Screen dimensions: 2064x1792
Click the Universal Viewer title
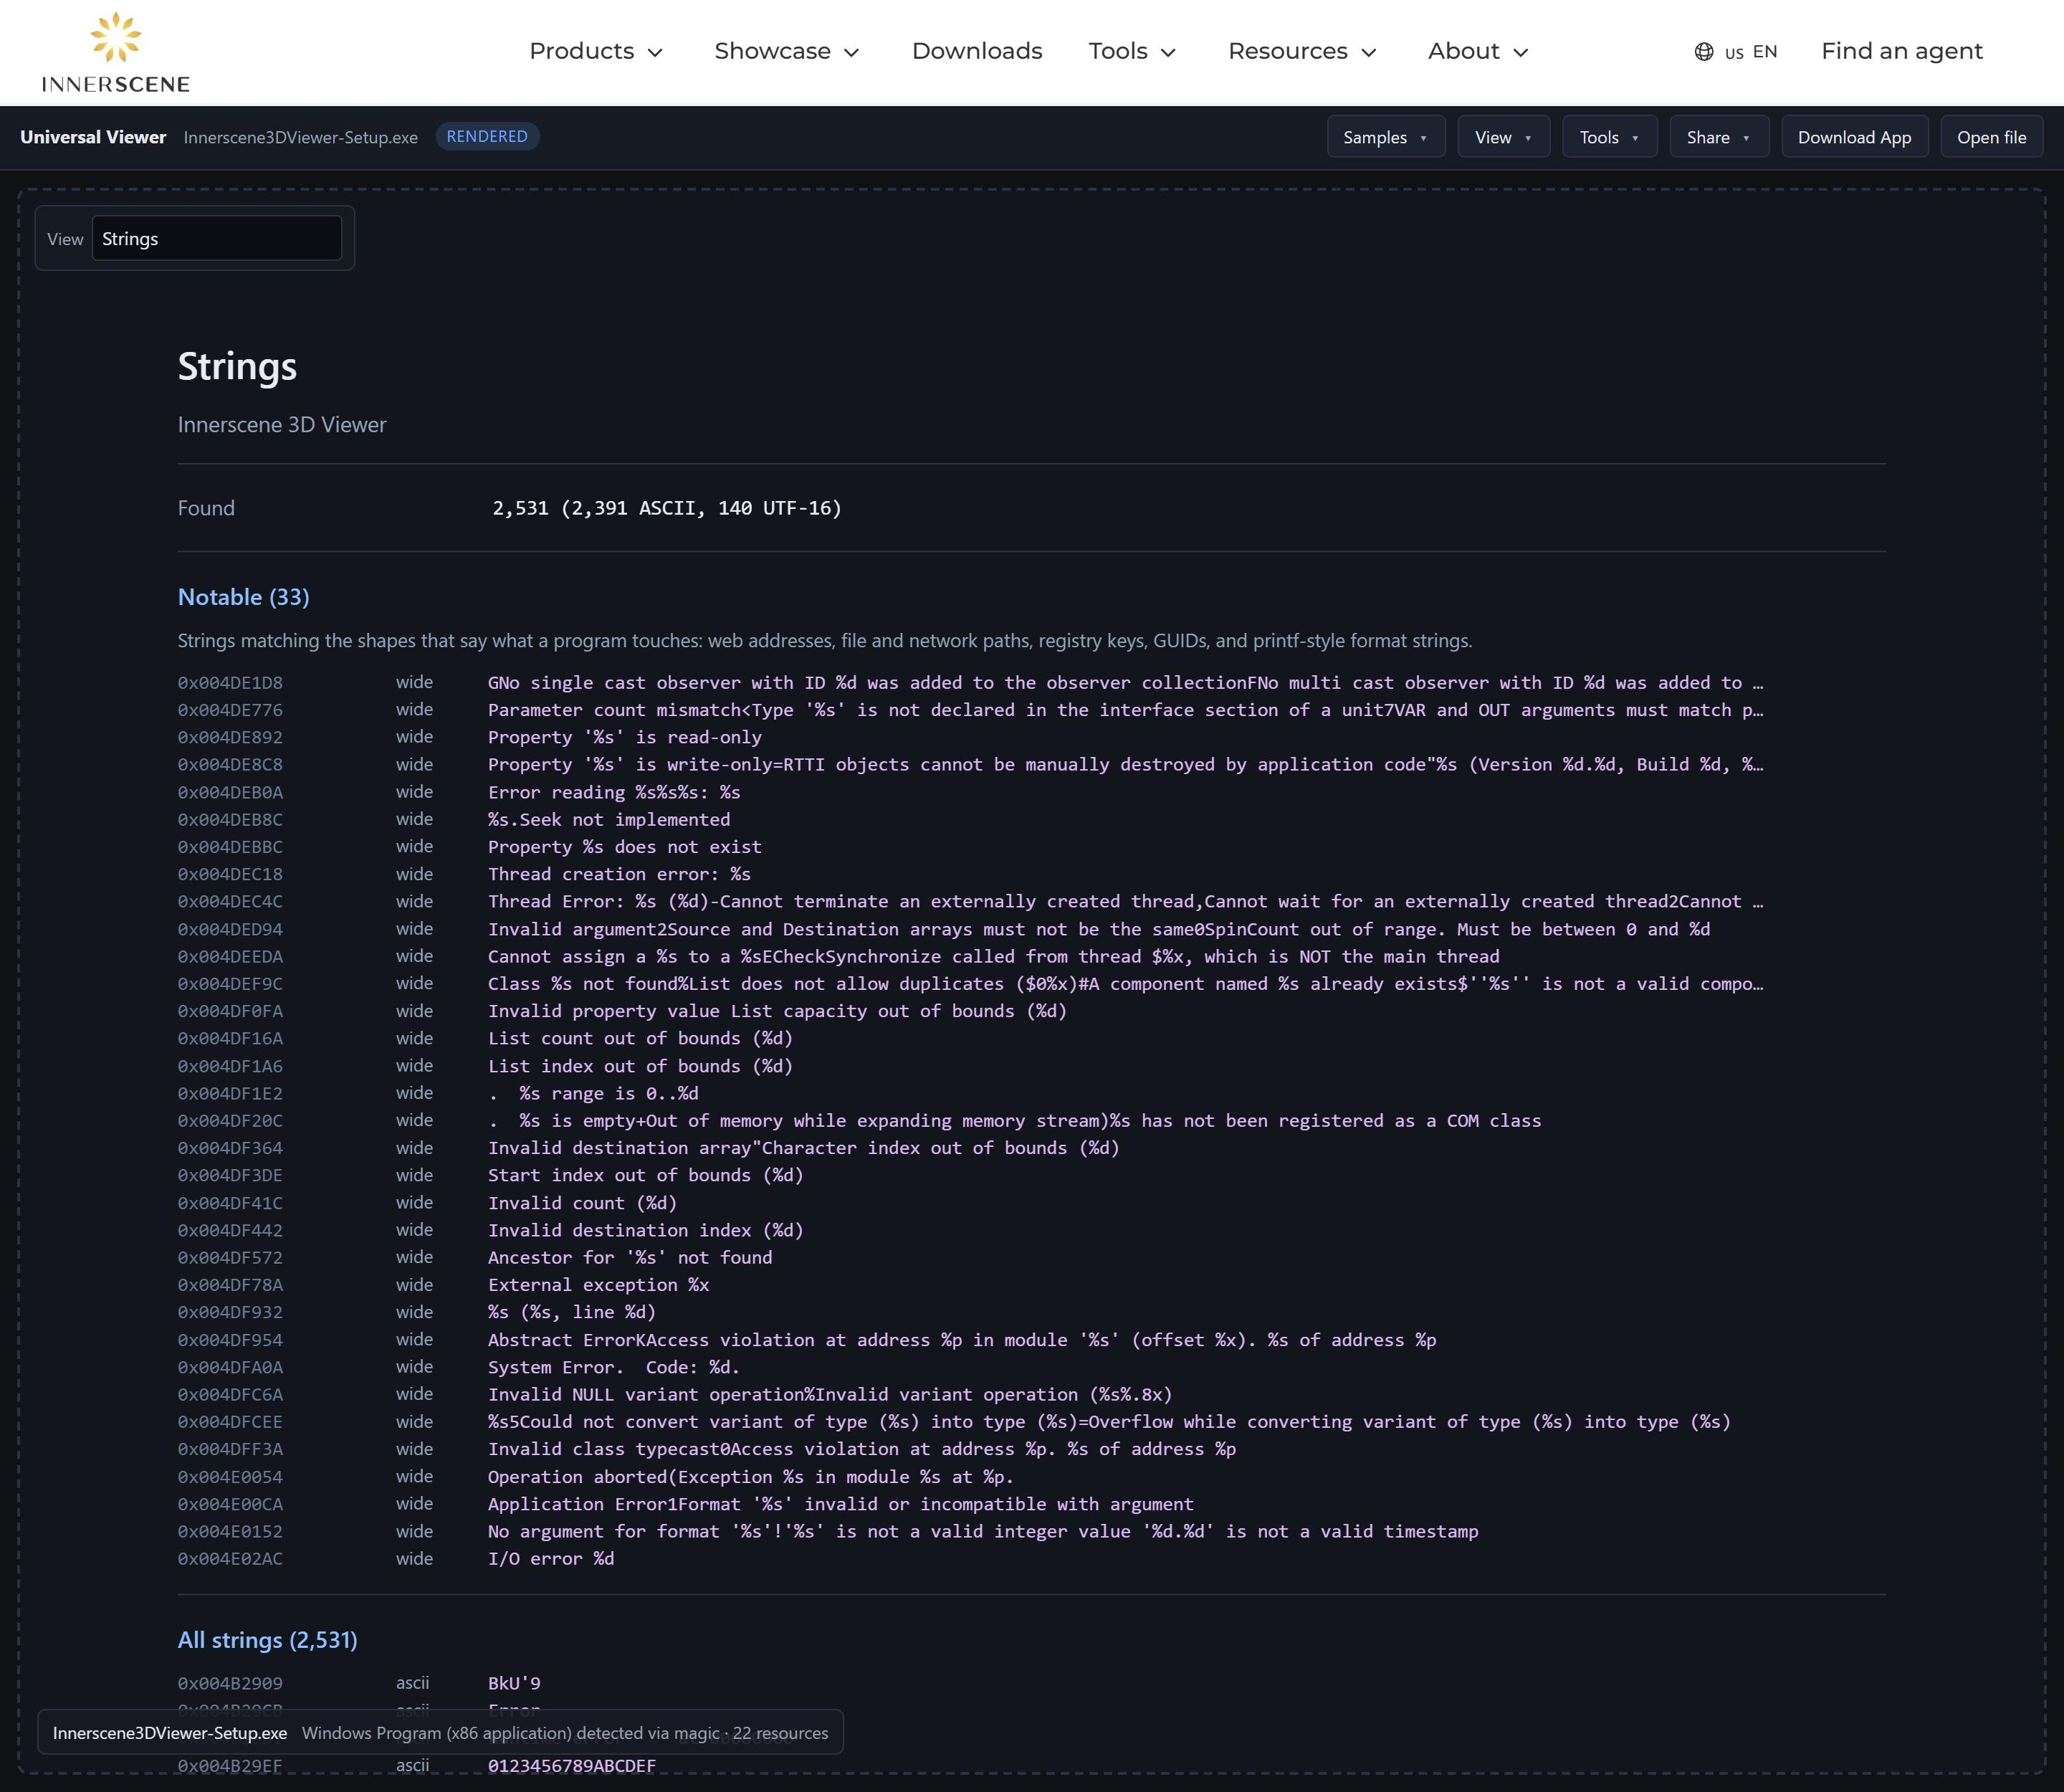click(x=93, y=137)
